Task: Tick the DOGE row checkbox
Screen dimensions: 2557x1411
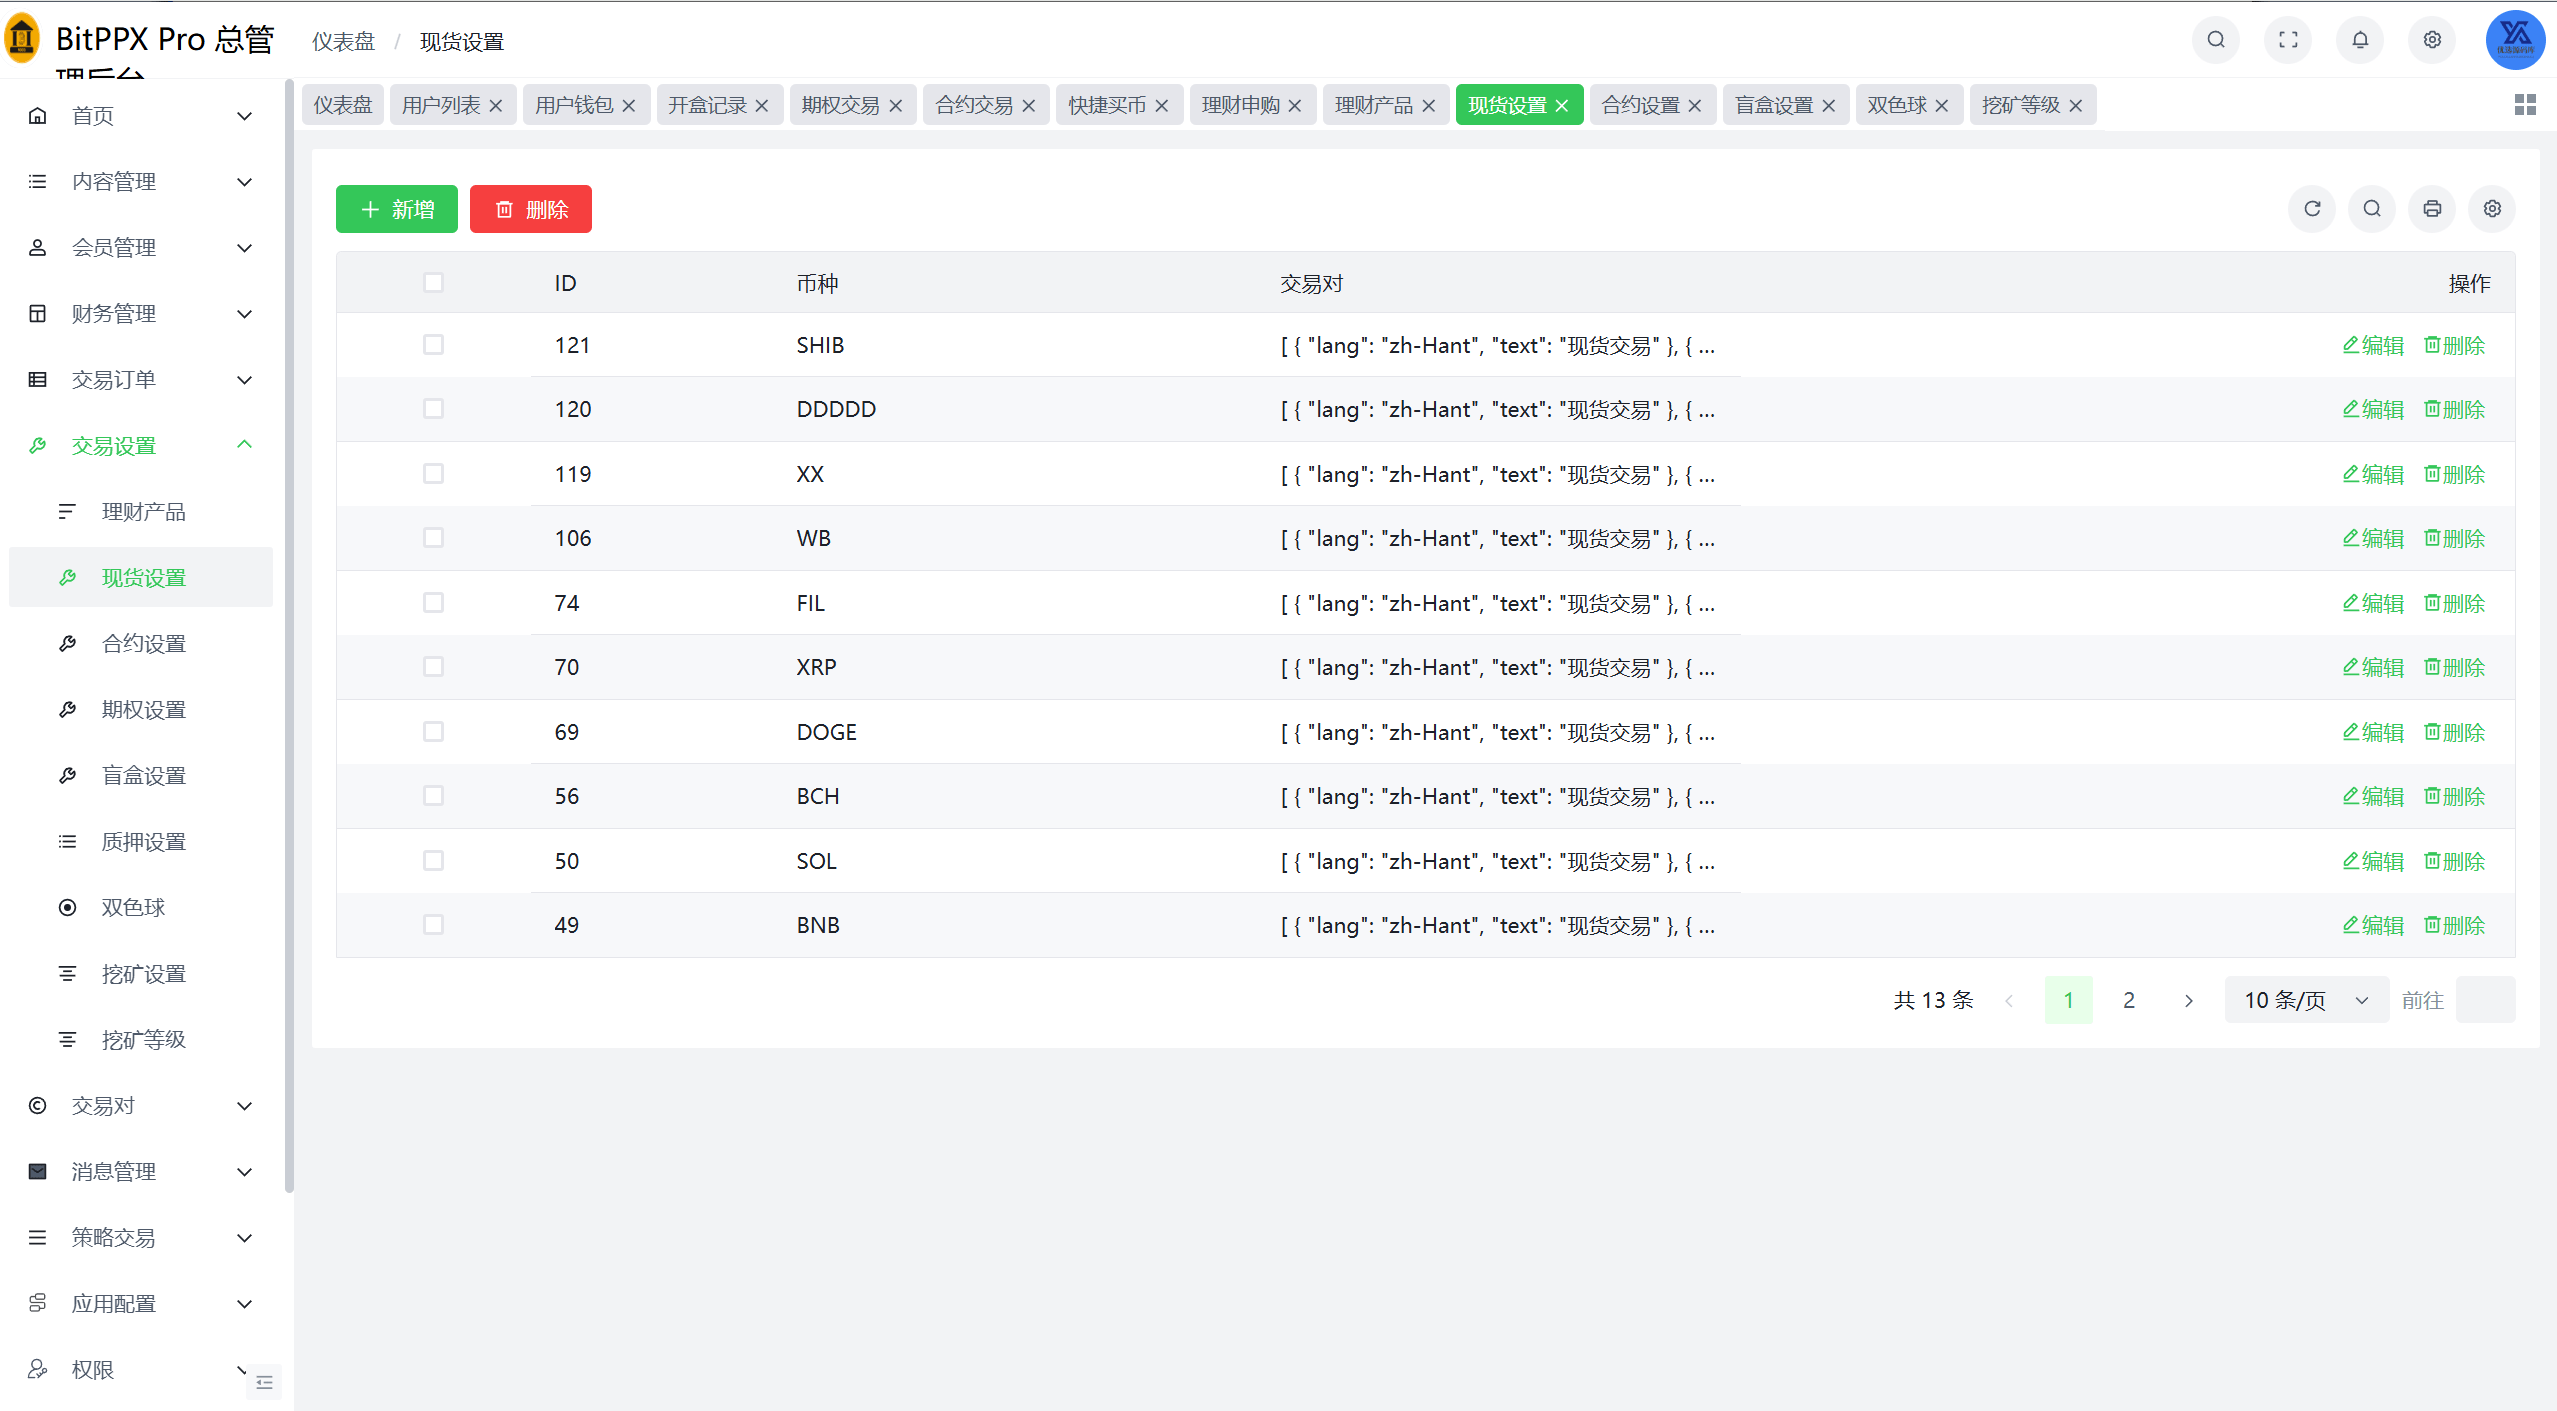Action: point(433,732)
